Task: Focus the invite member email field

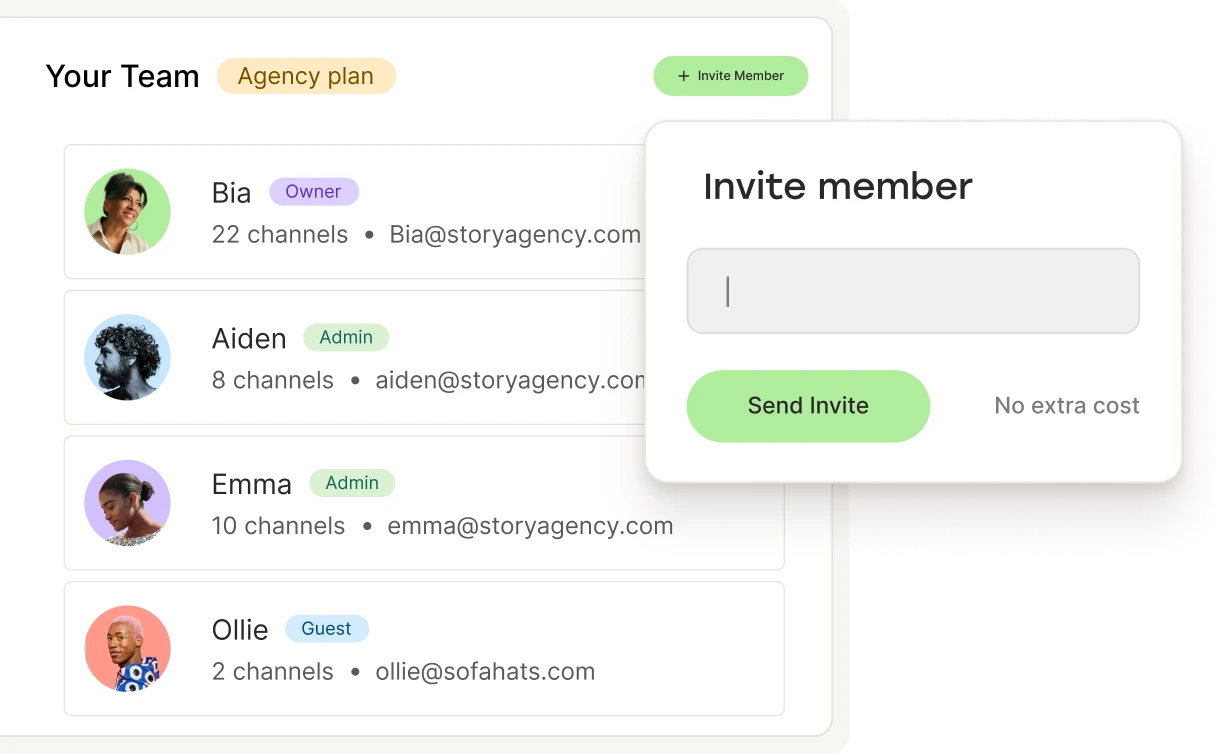Action: [913, 291]
